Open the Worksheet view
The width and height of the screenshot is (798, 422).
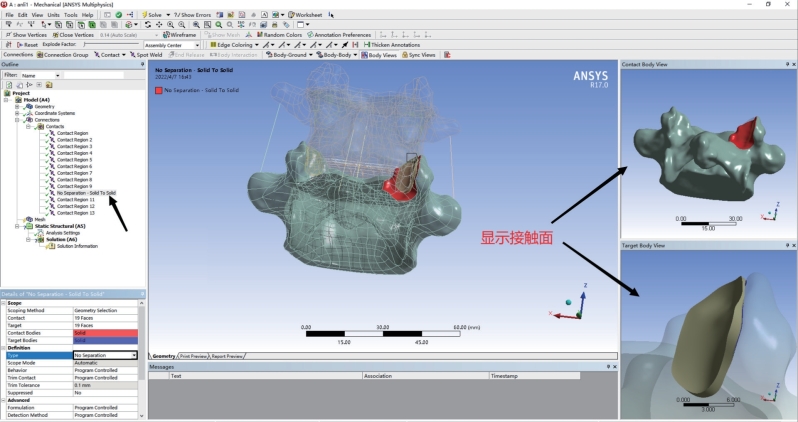pos(305,15)
